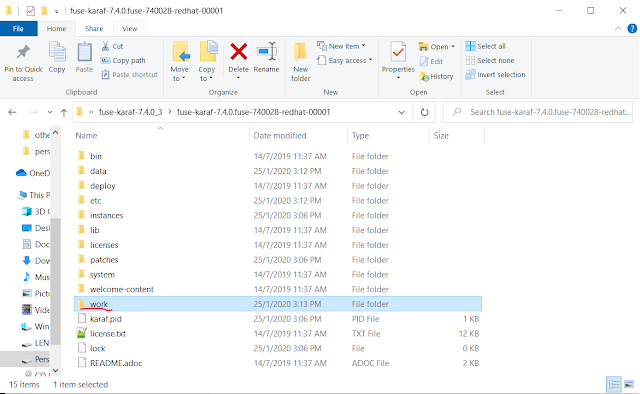Switch to Details view layout
Screen dimensions: 640x394
(x=614, y=384)
